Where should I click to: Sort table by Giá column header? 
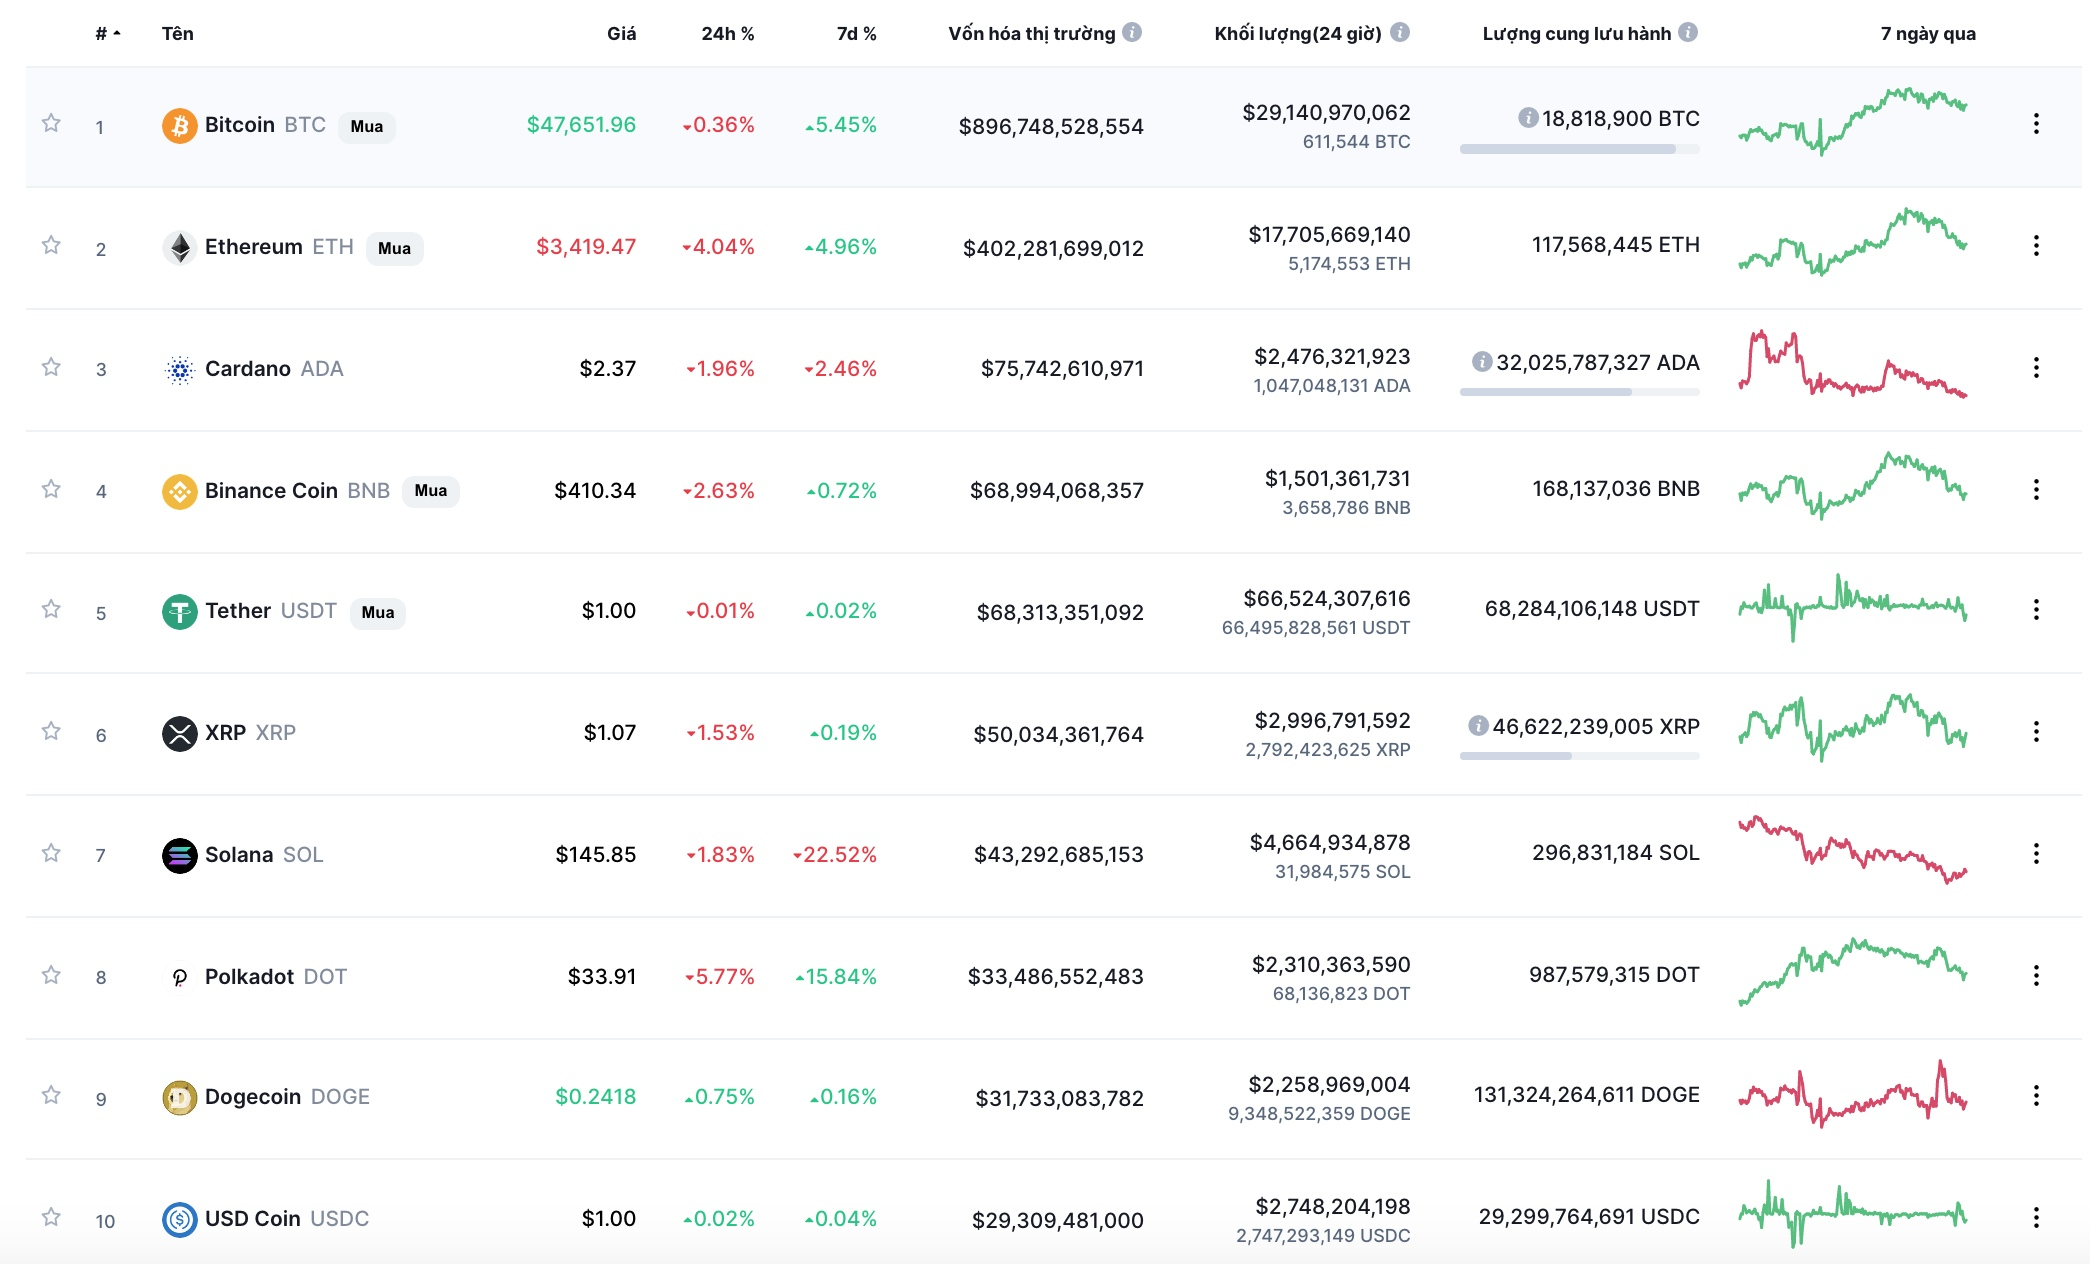pyautogui.click(x=622, y=34)
